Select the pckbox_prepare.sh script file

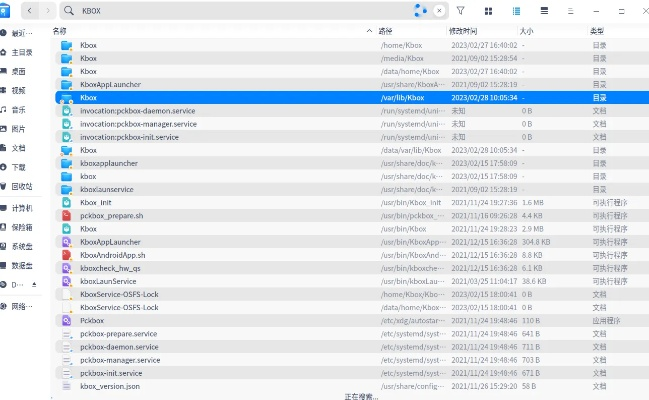pos(112,215)
